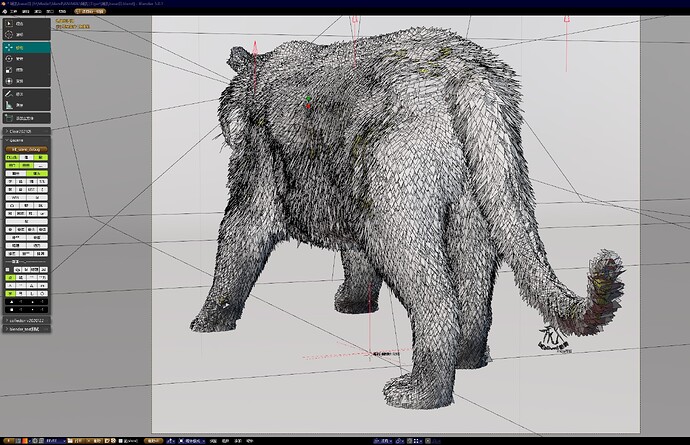Expand the collector v2020 panel
The image size is (690, 445).
click(x=26, y=320)
